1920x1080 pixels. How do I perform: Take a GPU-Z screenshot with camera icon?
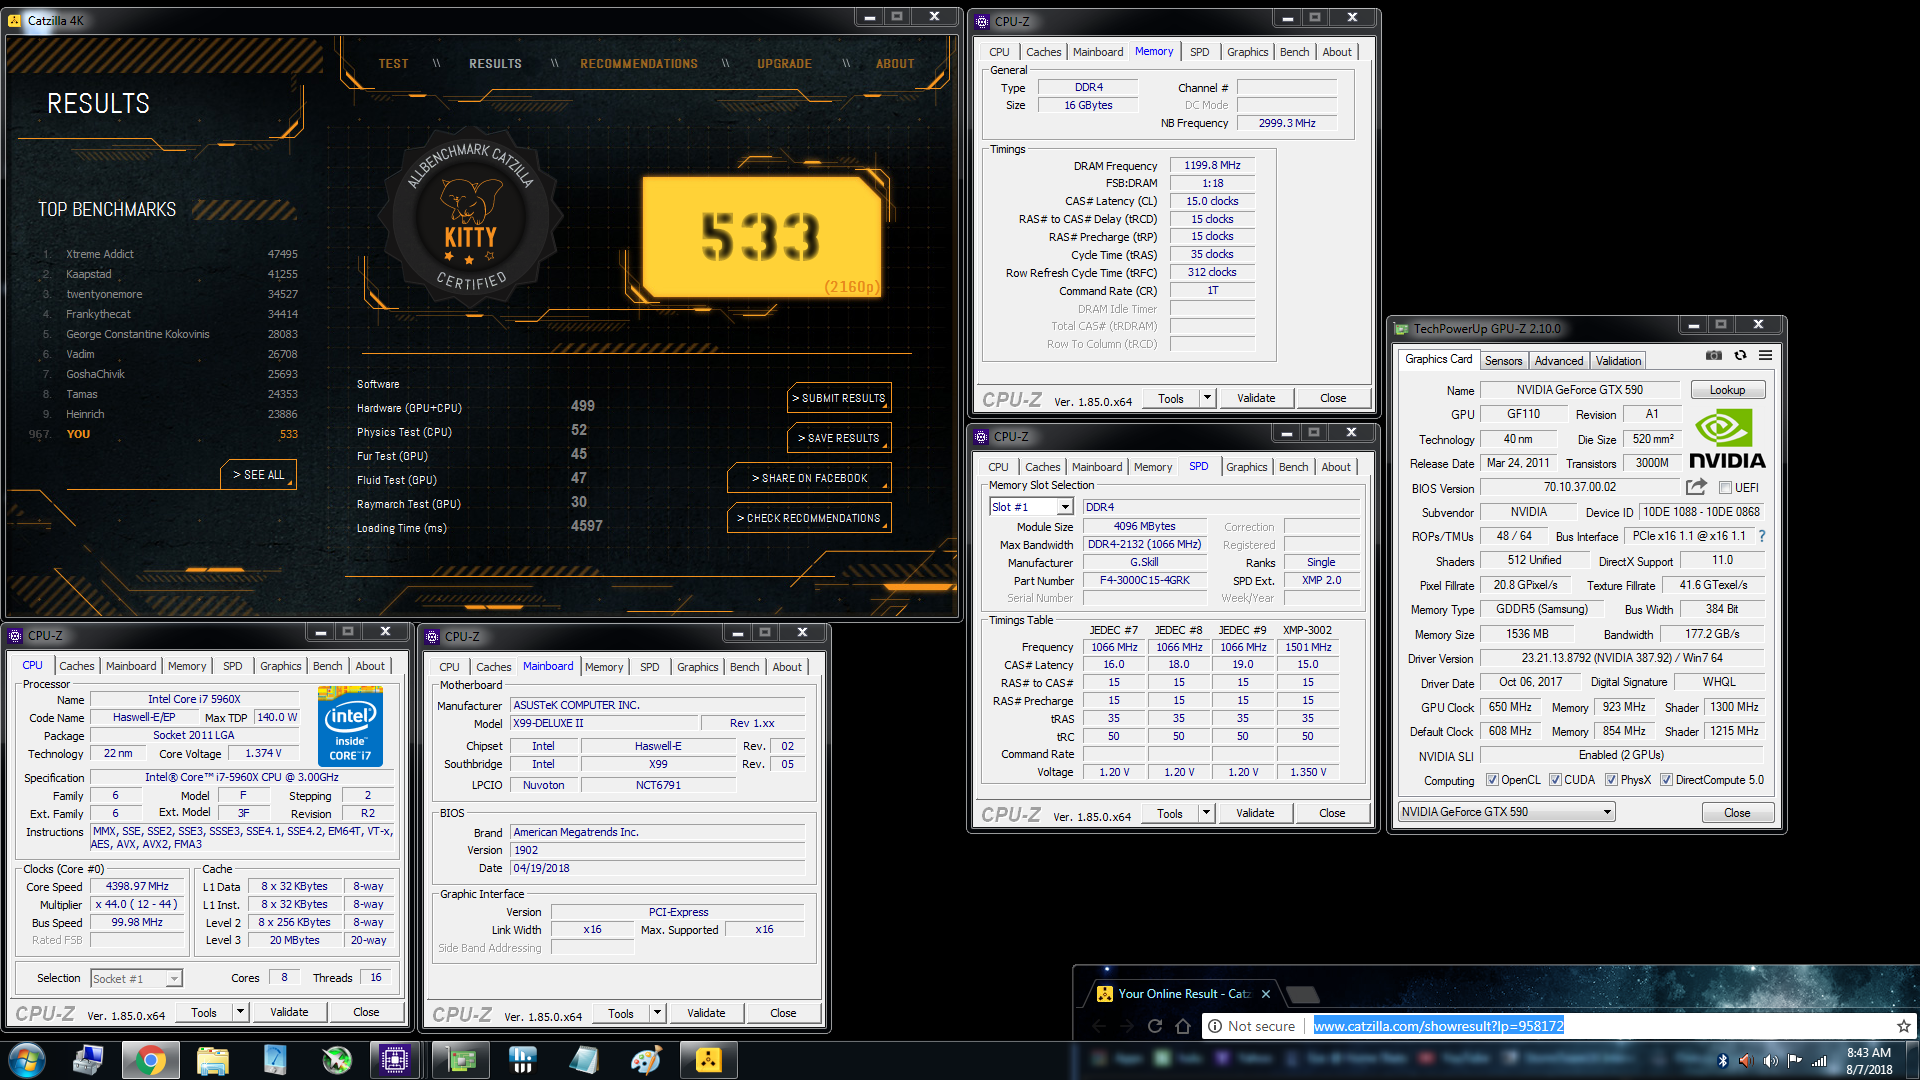click(x=1714, y=356)
